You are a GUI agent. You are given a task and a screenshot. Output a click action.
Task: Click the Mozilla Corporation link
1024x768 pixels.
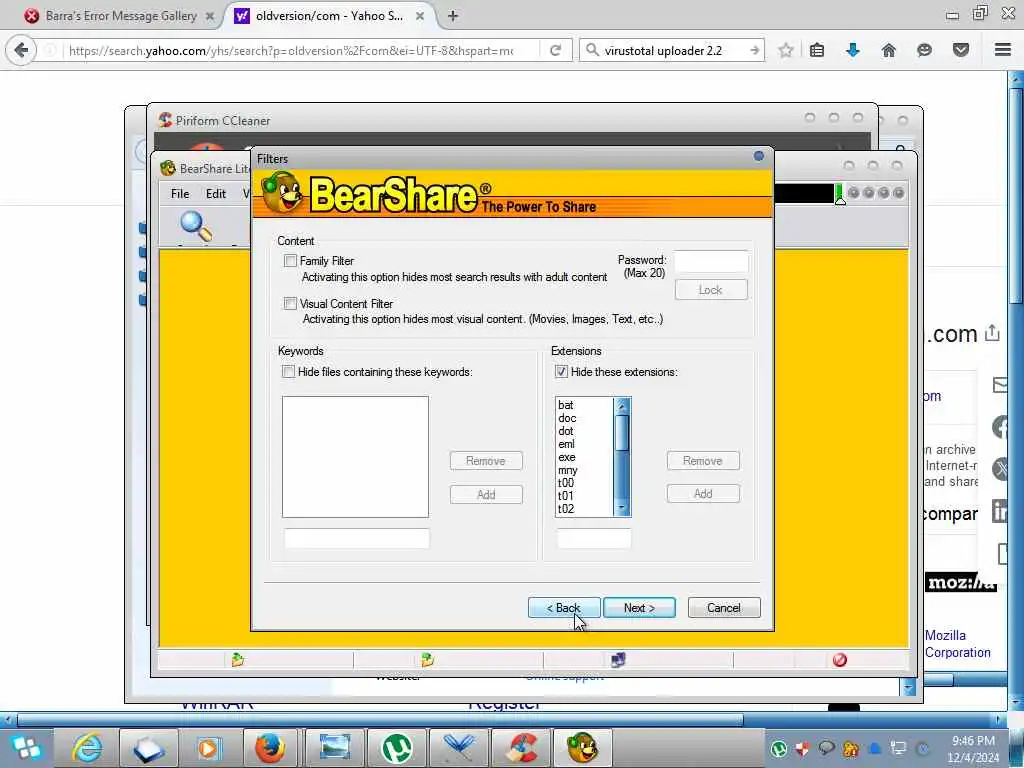(x=957, y=644)
